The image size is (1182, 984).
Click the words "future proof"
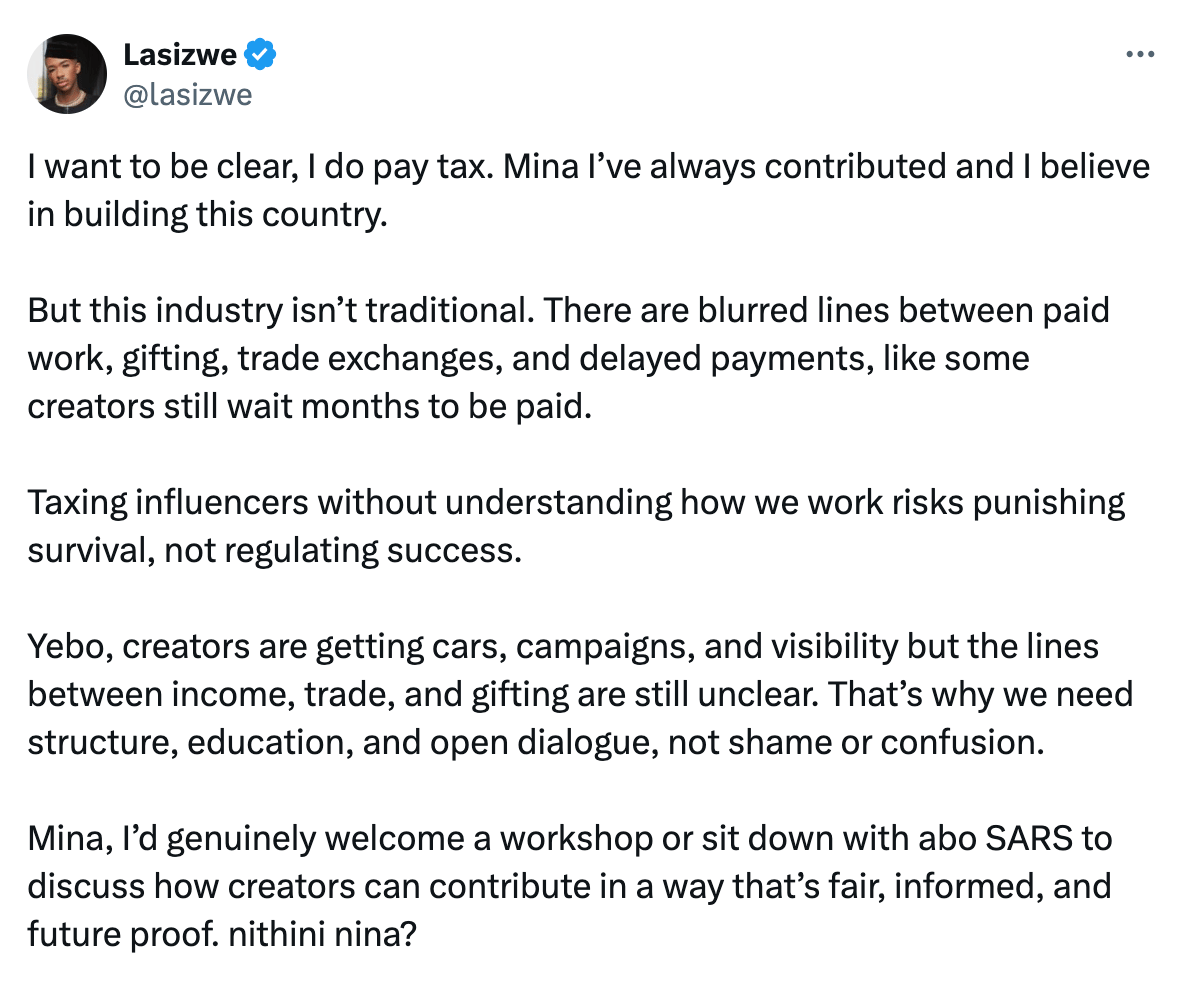(x=124, y=935)
